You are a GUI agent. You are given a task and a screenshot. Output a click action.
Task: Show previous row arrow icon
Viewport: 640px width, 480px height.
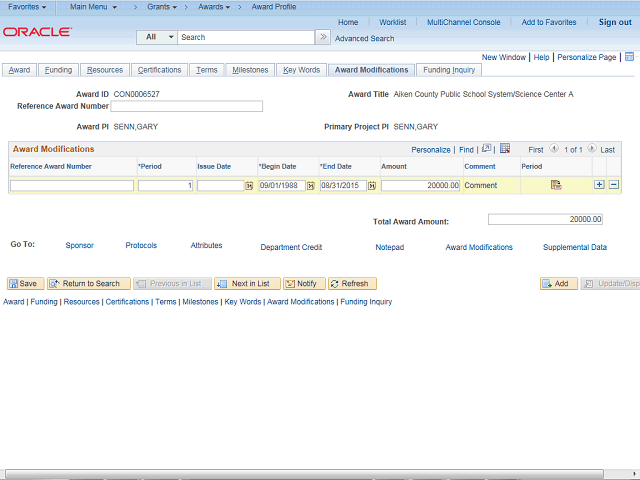553,148
